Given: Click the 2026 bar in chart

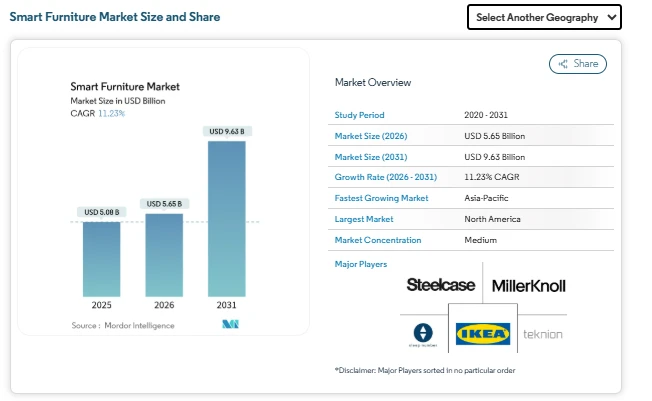Looking at the screenshot, I should [164, 254].
